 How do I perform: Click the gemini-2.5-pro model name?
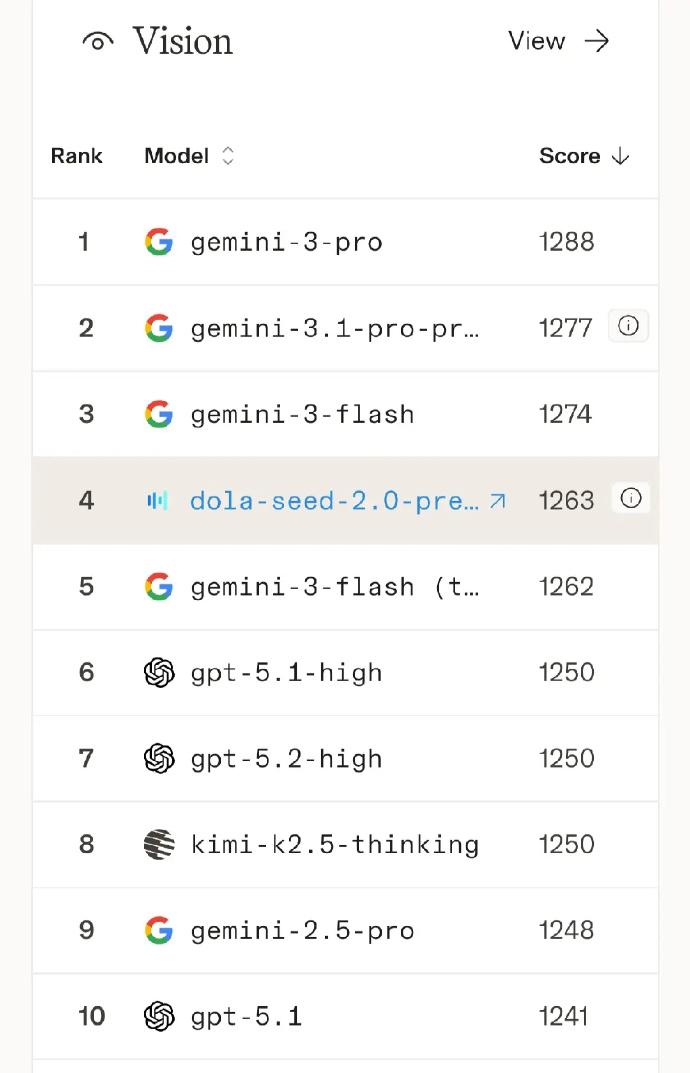pyautogui.click(x=302, y=931)
